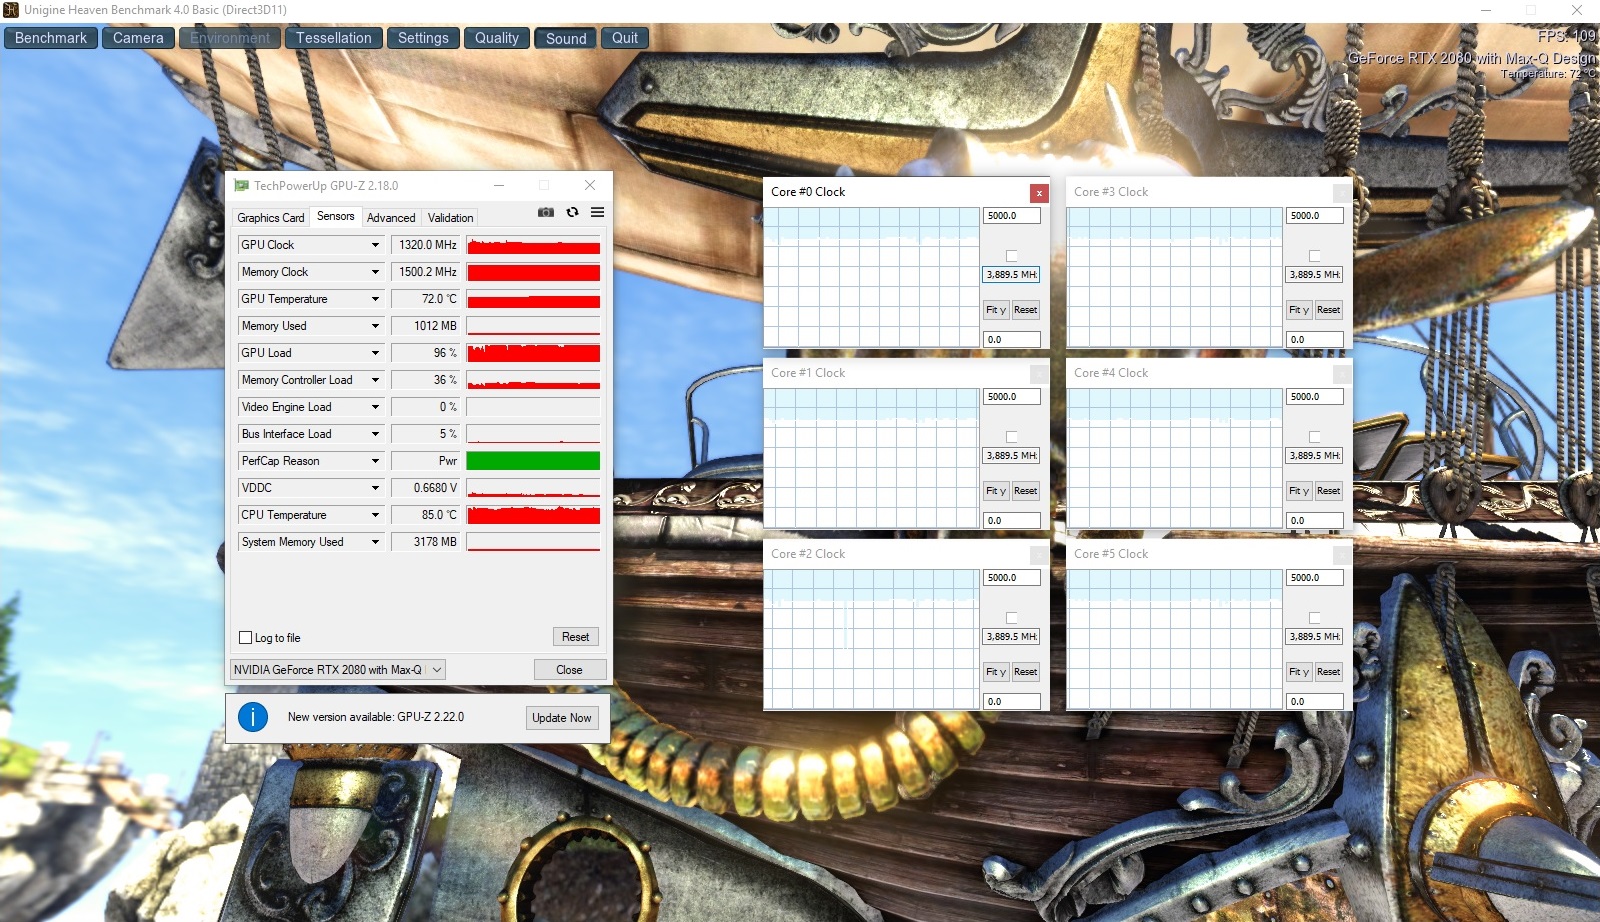The height and width of the screenshot is (922, 1600).
Task: Click the green PerfCap Reason bar
Action: coord(533,461)
